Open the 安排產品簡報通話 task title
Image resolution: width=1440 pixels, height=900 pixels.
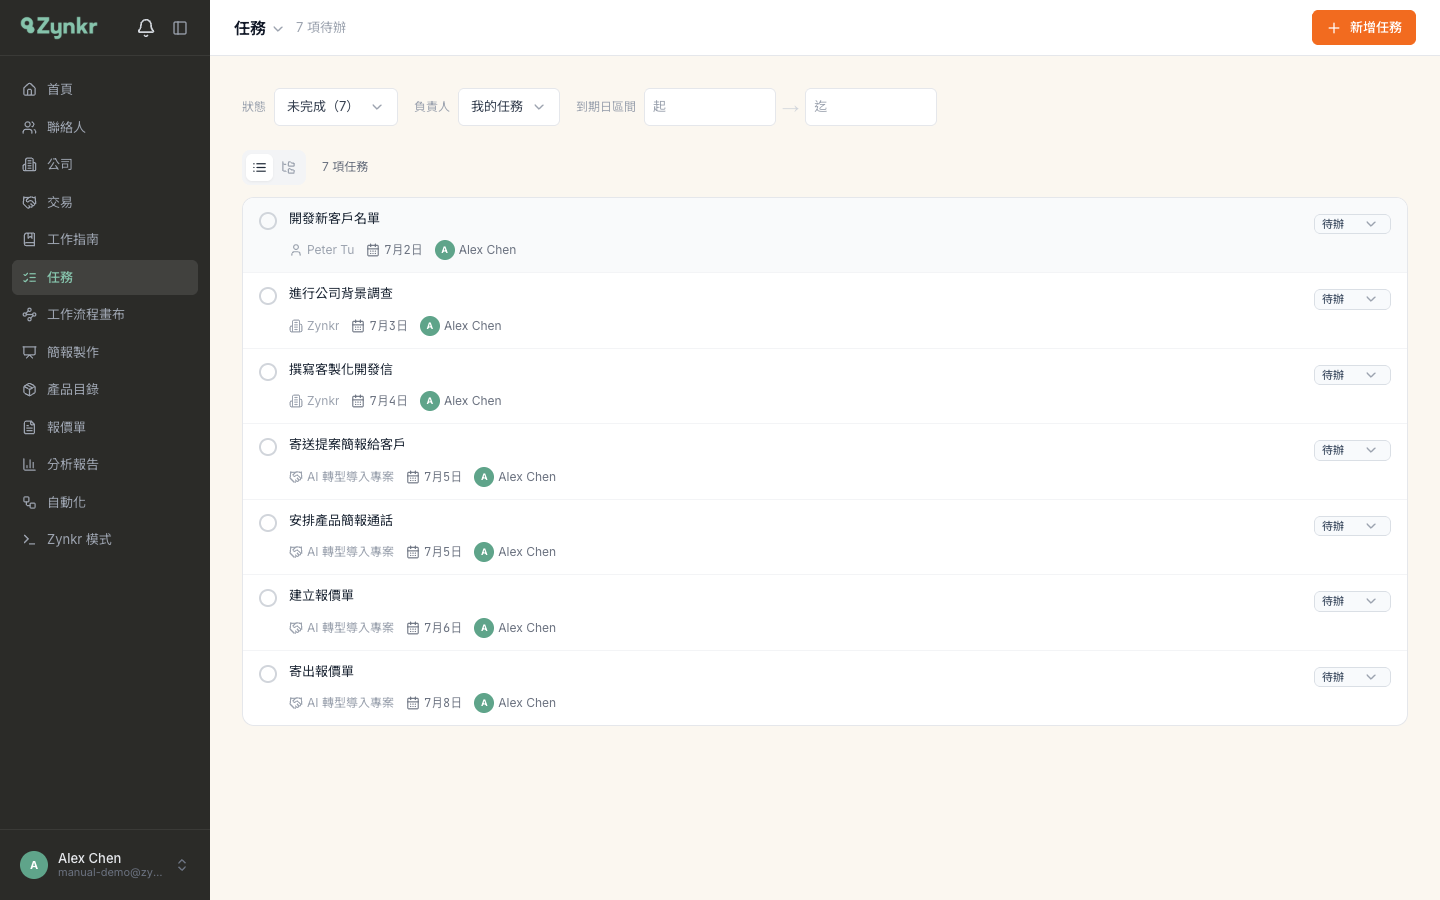pyautogui.click(x=341, y=520)
